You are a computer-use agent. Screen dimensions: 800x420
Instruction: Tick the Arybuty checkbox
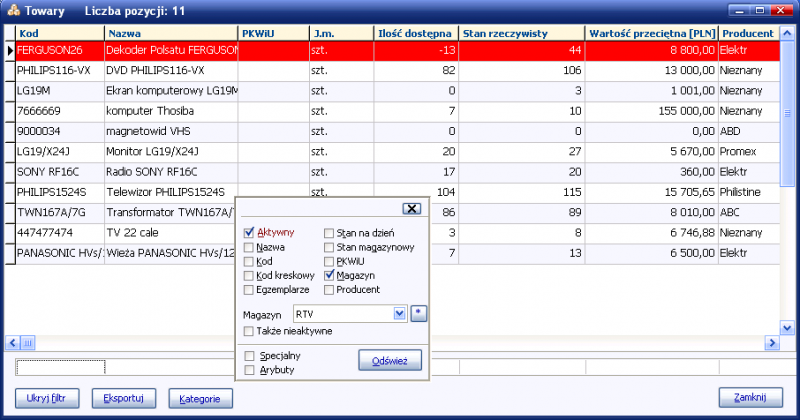click(x=249, y=370)
